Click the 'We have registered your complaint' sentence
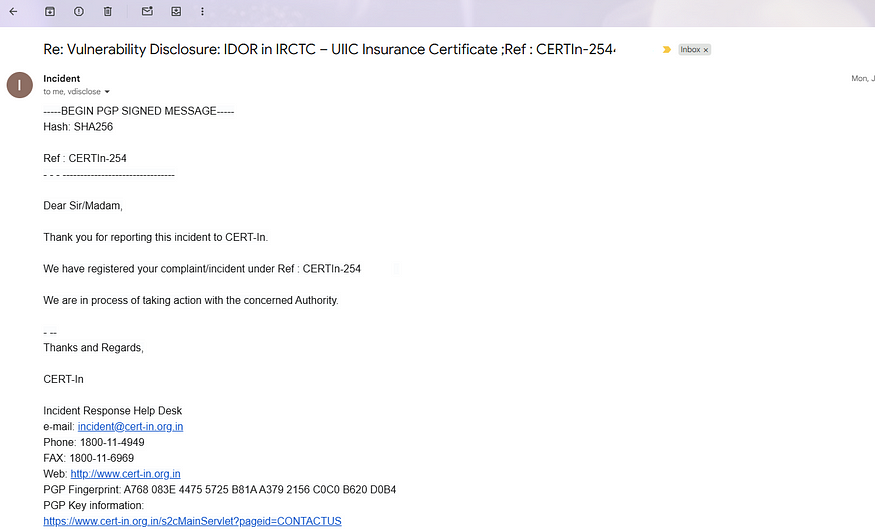Image resolution: width=875 pixels, height=531 pixels. [x=202, y=269]
